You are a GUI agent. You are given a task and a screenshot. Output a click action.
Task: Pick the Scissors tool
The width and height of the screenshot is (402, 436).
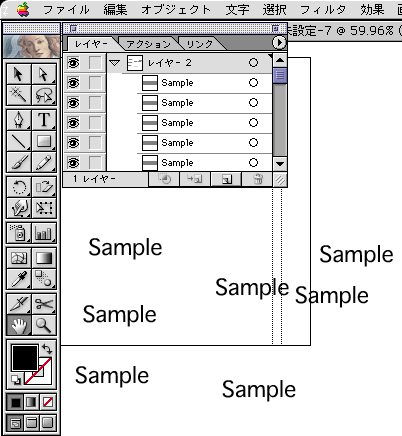click(x=44, y=304)
